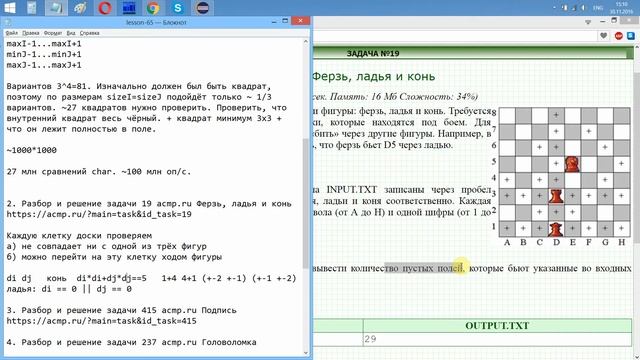
Task: Click the network signal tray icon
Action: point(574,8)
